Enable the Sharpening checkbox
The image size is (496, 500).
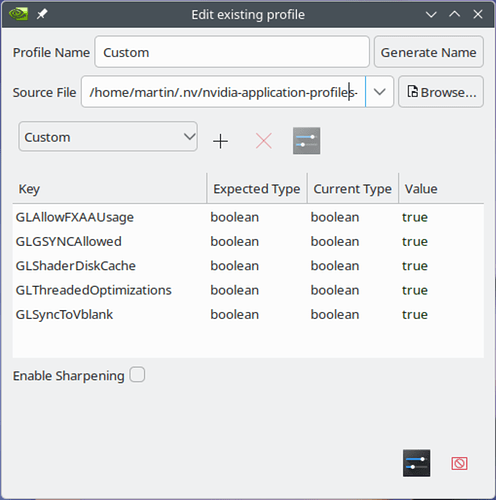(x=137, y=375)
